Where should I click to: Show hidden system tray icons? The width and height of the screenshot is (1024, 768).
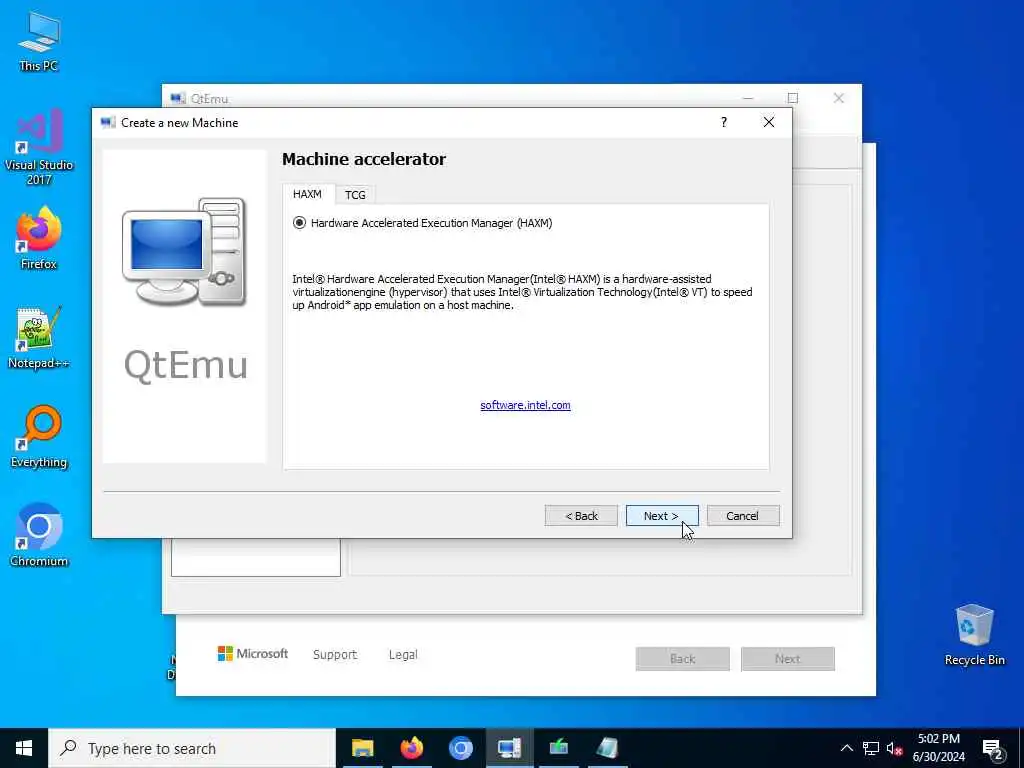tap(846, 748)
